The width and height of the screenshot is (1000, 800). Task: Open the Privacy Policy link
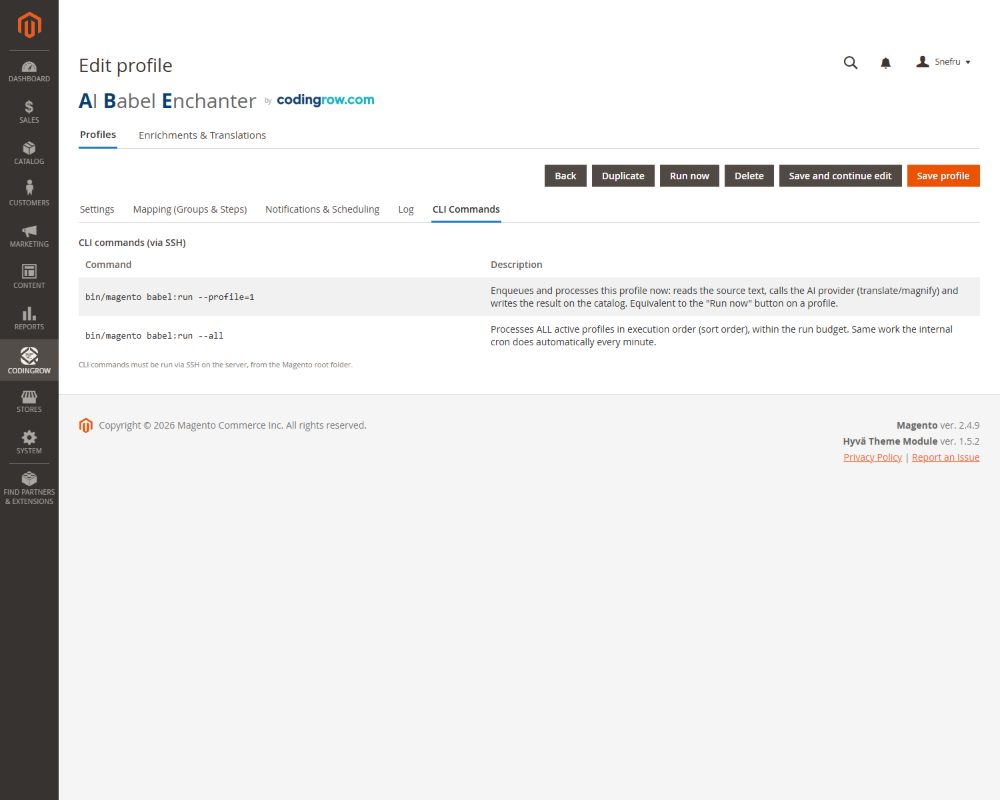pyautogui.click(x=872, y=457)
